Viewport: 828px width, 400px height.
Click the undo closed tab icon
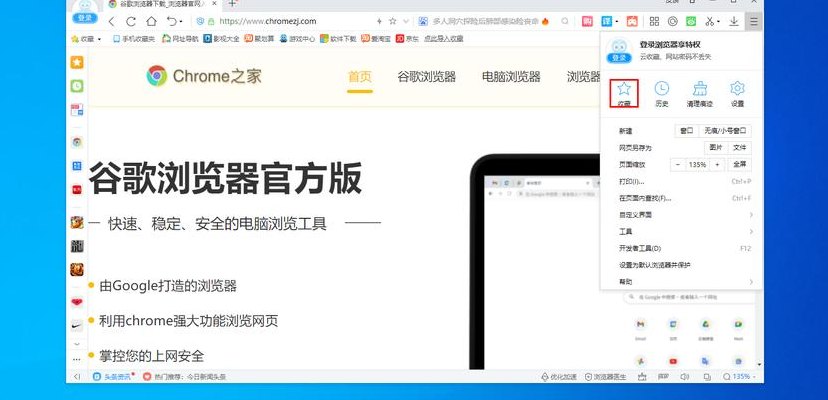point(172,22)
